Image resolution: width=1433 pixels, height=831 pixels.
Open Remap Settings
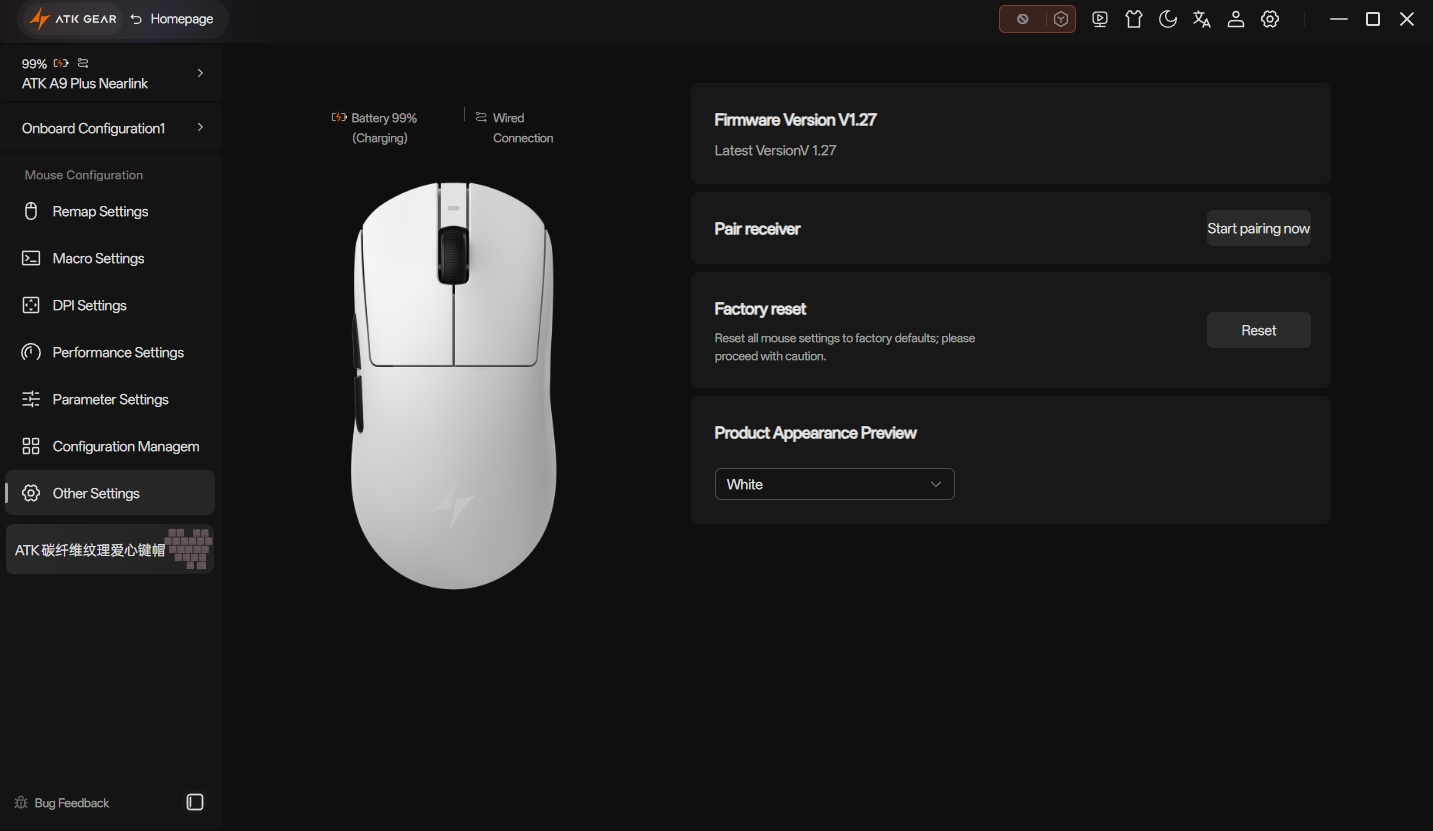coord(110,211)
